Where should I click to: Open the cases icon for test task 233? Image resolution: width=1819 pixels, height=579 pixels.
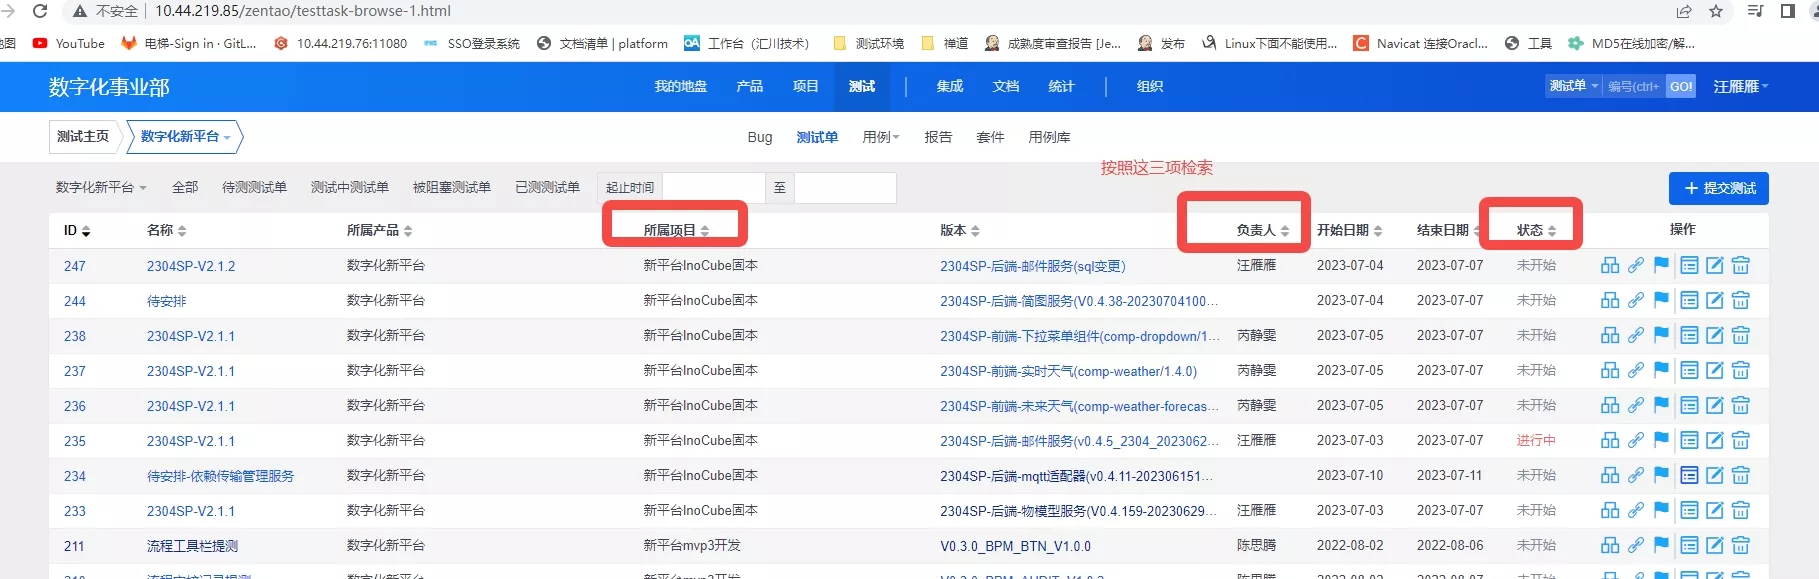click(x=1610, y=511)
